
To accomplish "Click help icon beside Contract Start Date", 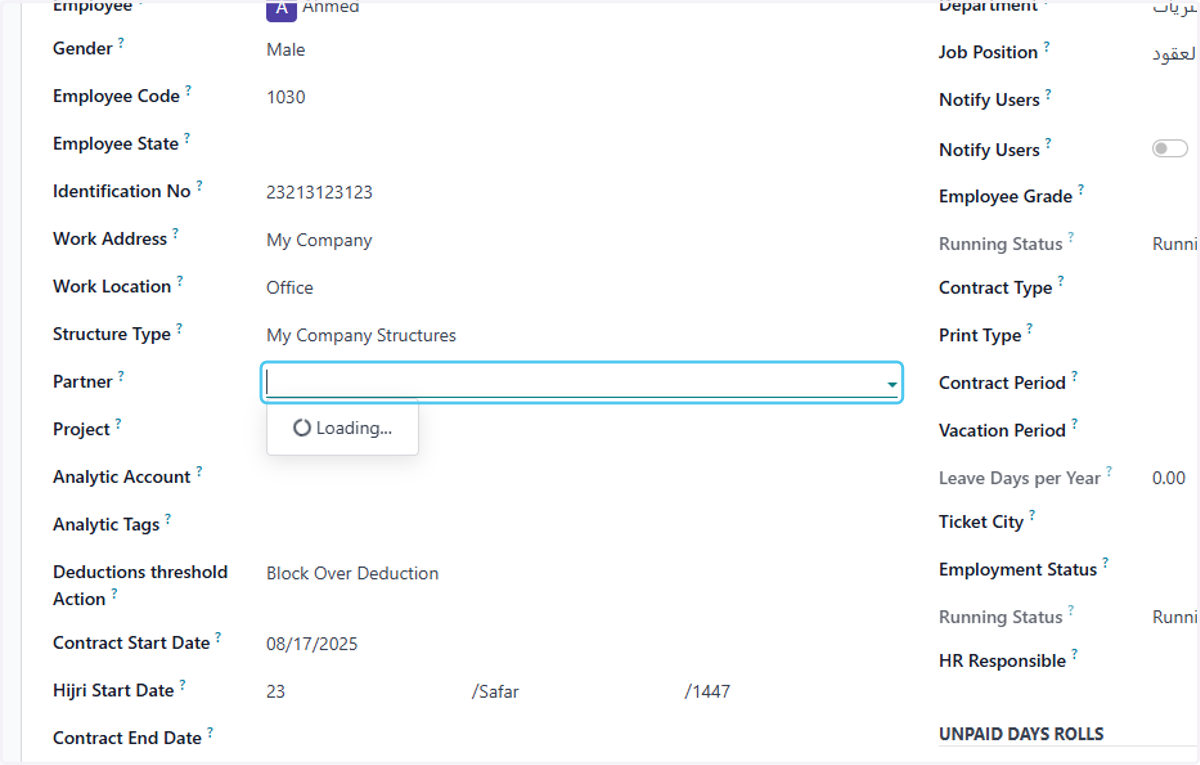I will tap(218, 637).
